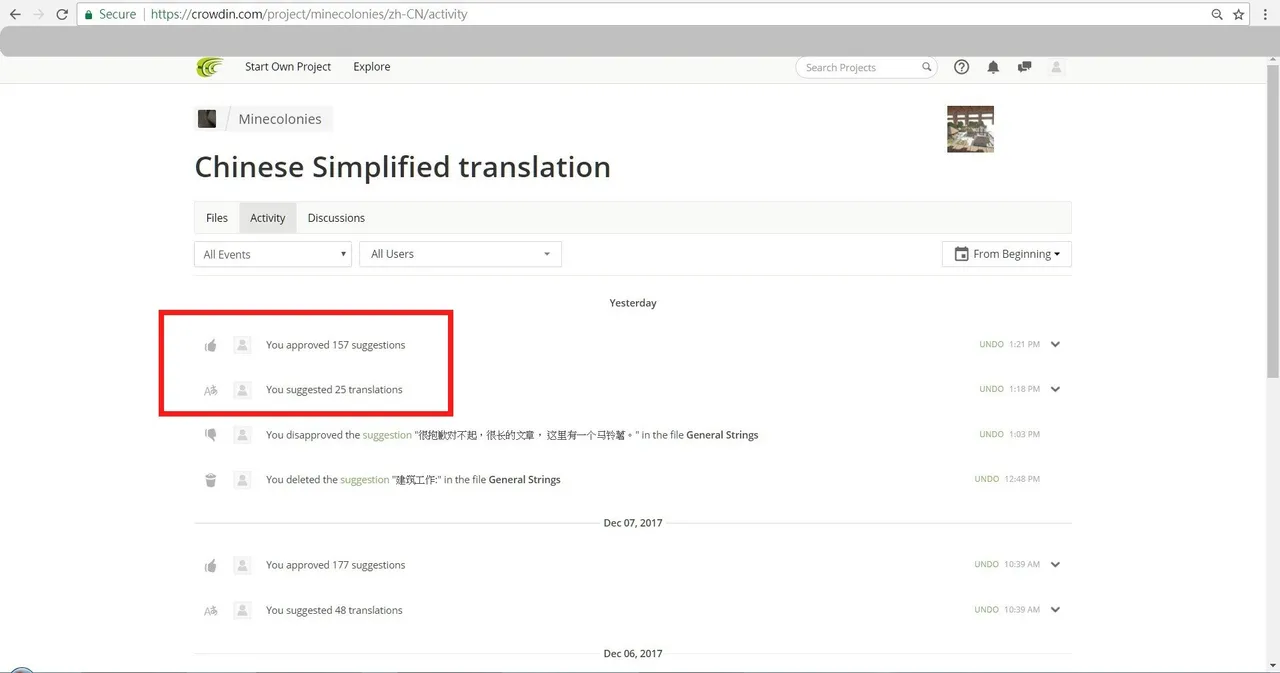Click 'You approved 157 suggestions' text
Viewport: 1280px width, 673px height.
coord(335,345)
